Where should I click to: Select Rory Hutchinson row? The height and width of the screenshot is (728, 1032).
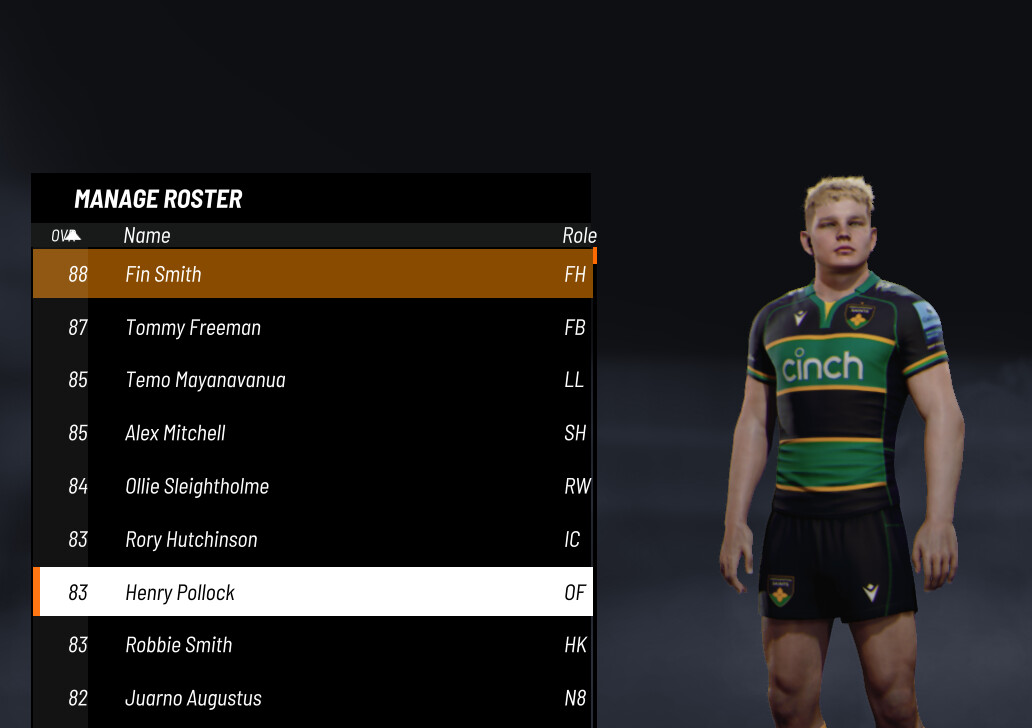click(x=313, y=539)
